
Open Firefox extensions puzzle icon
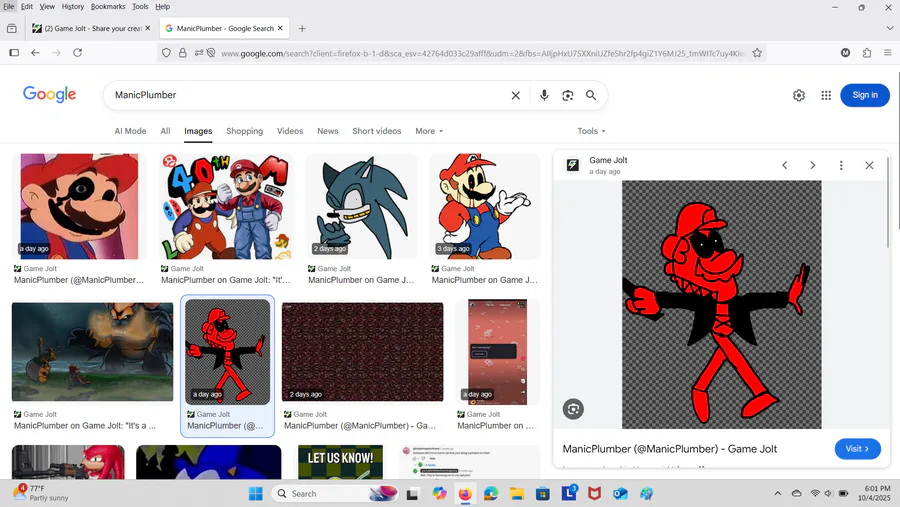(x=867, y=53)
